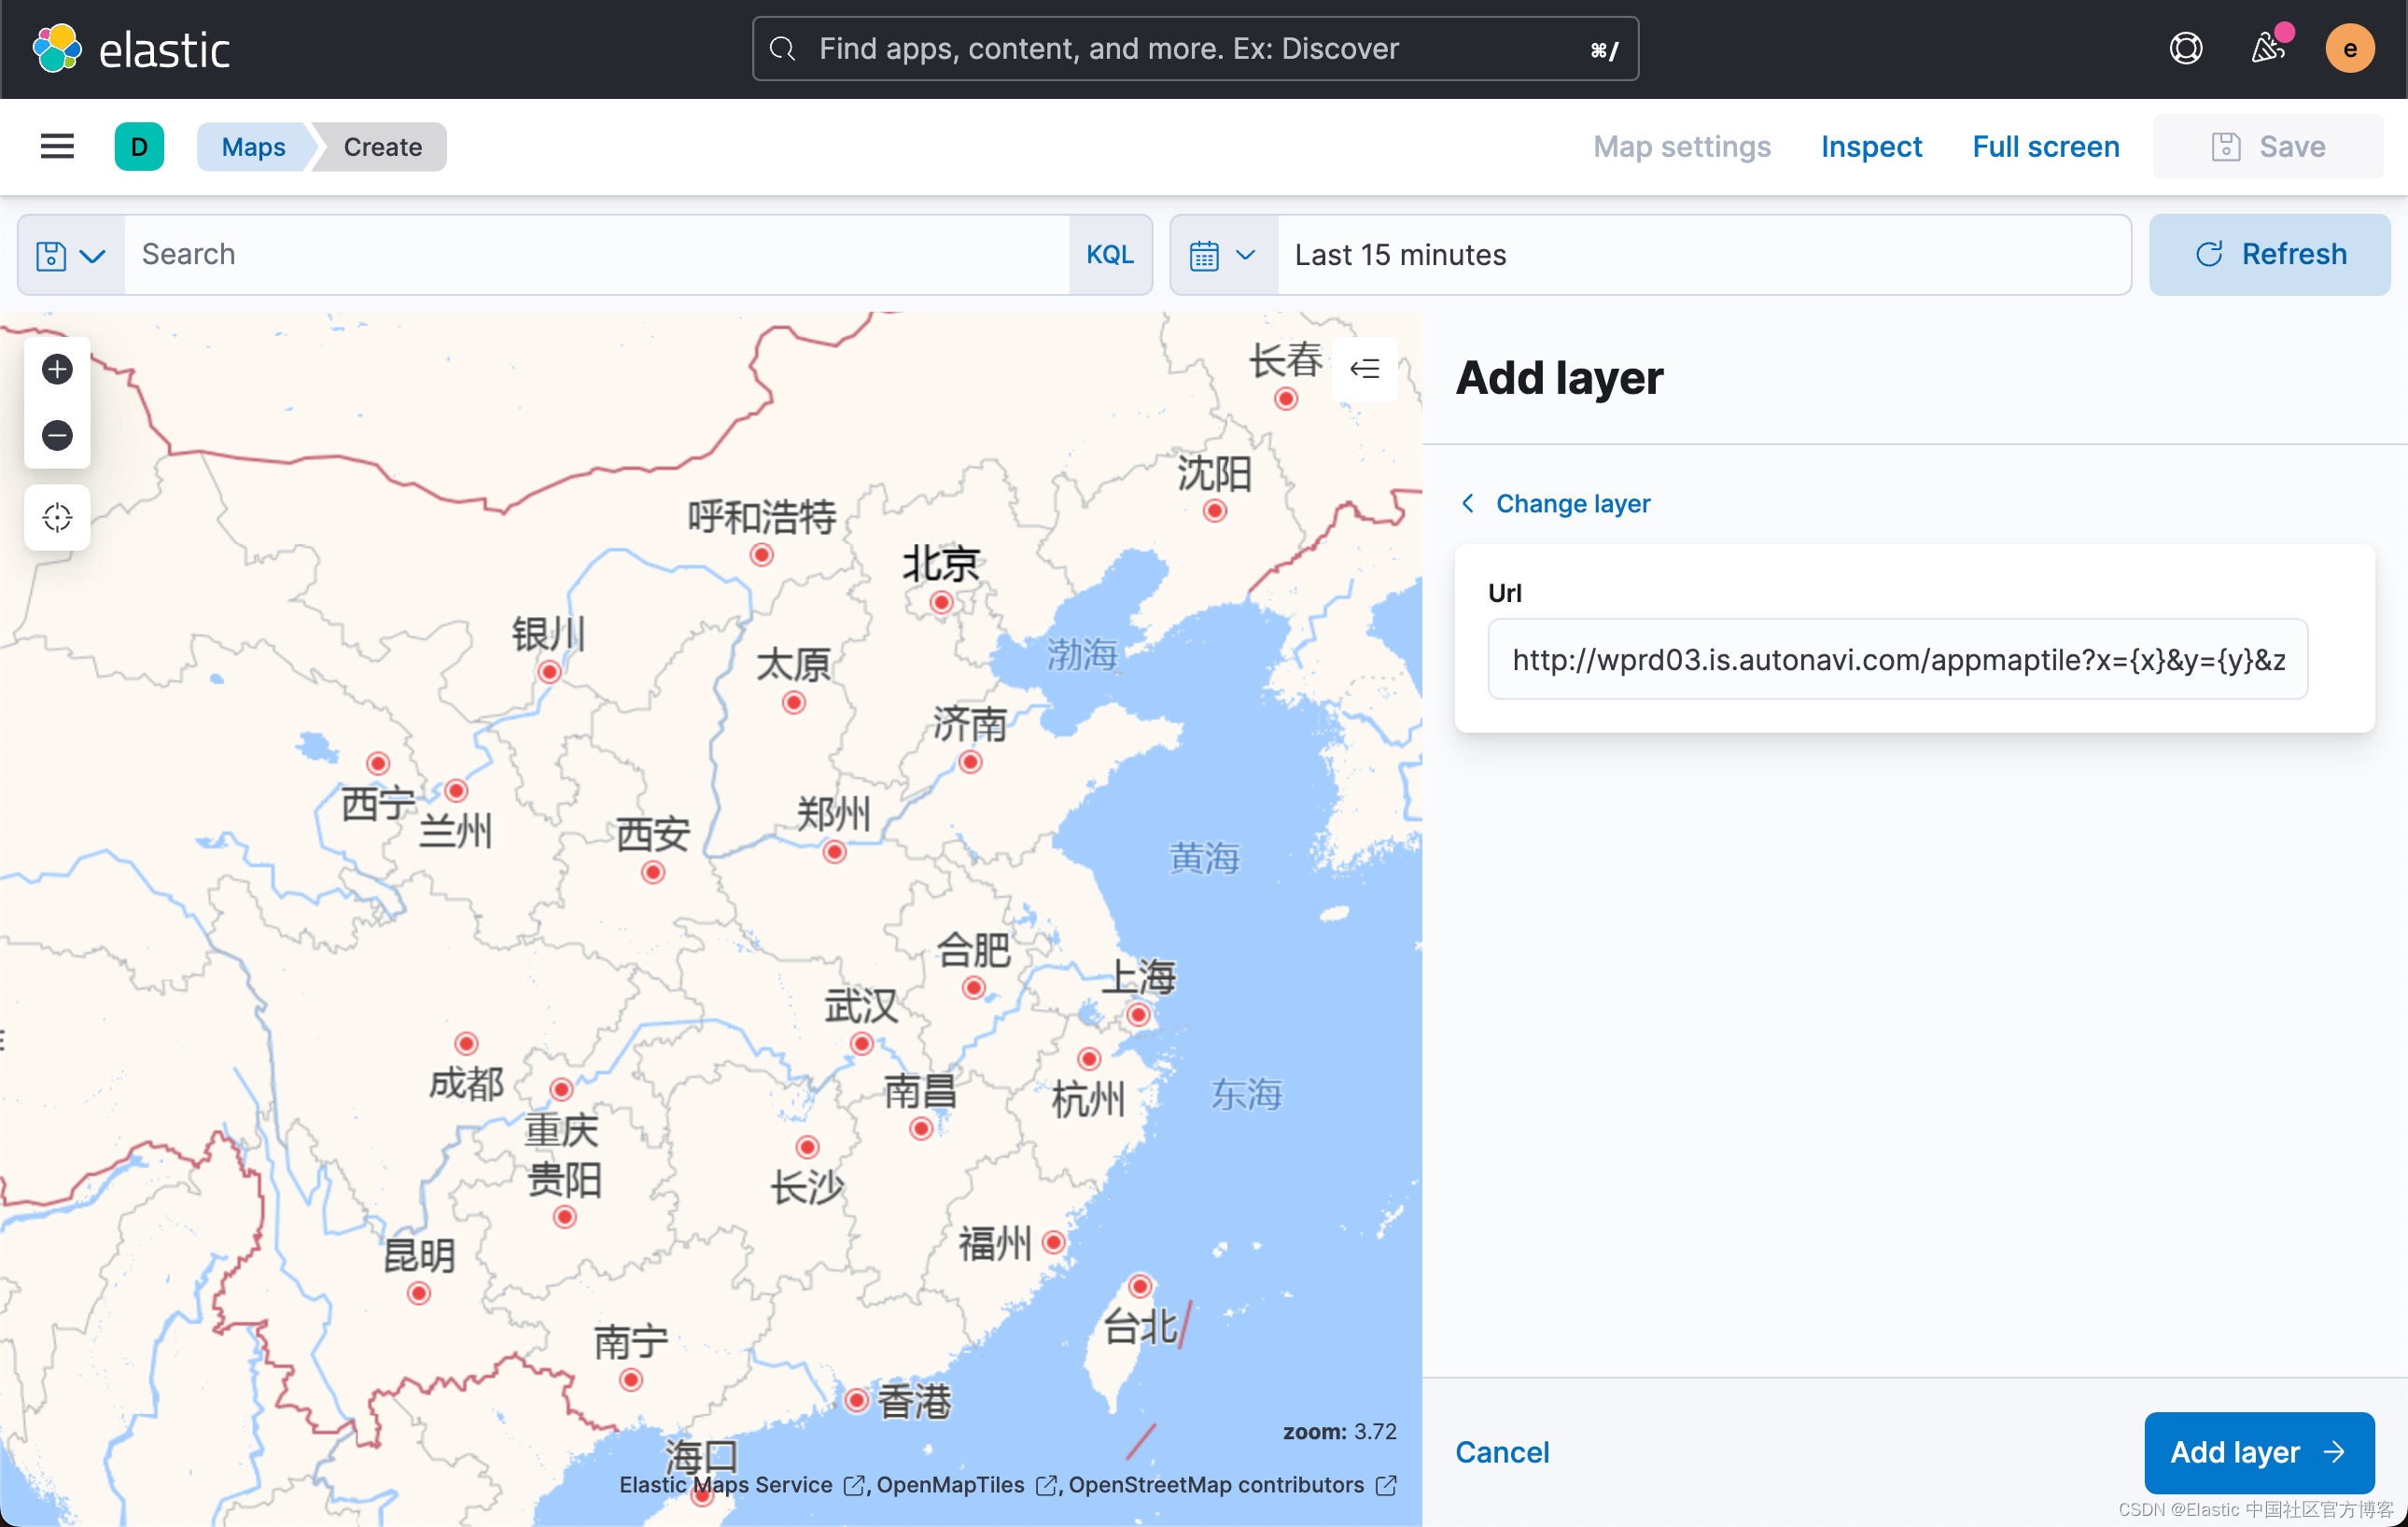Screen dimensions: 2408x1527
Task: Open the newsfeed celebration icon
Action: coord(2267,48)
